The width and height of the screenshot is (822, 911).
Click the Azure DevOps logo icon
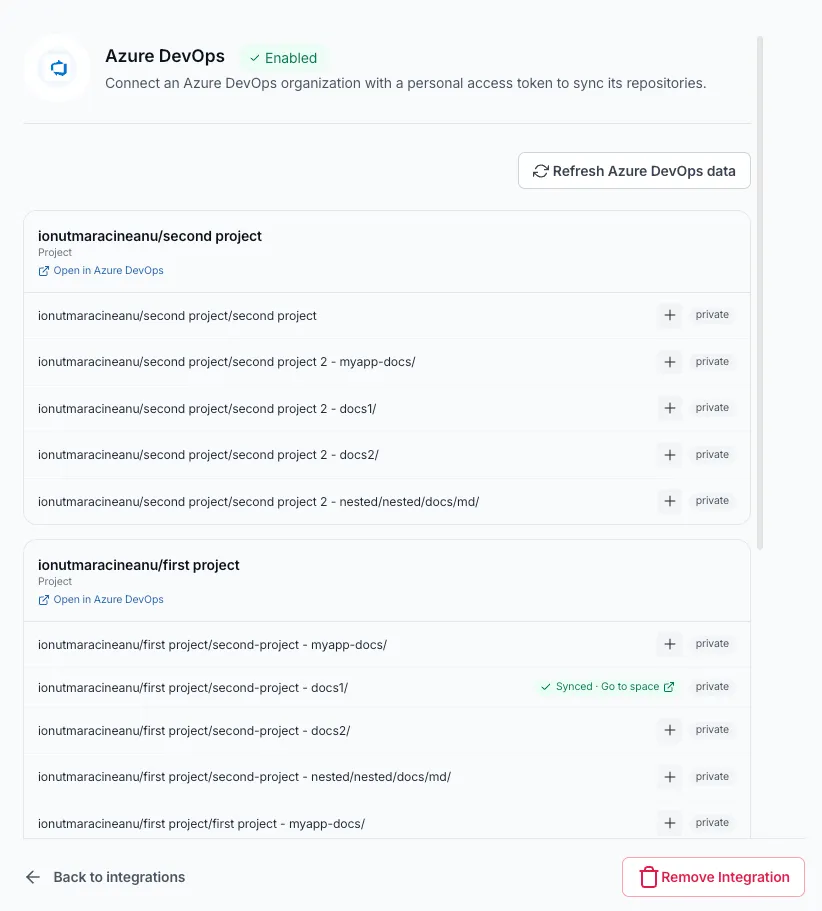tap(59, 68)
